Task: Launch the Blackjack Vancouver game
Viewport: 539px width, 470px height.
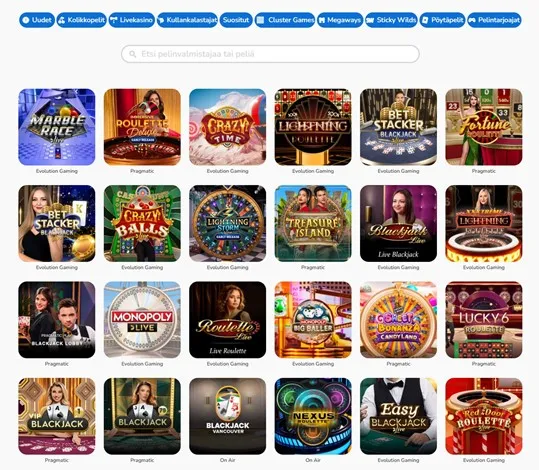Action: point(228,416)
